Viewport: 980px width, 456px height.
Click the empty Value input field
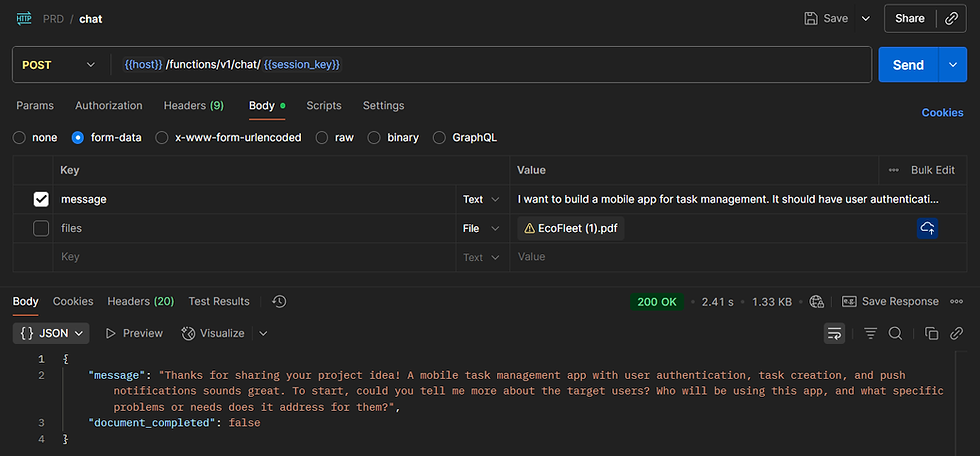tap(738, 257)
